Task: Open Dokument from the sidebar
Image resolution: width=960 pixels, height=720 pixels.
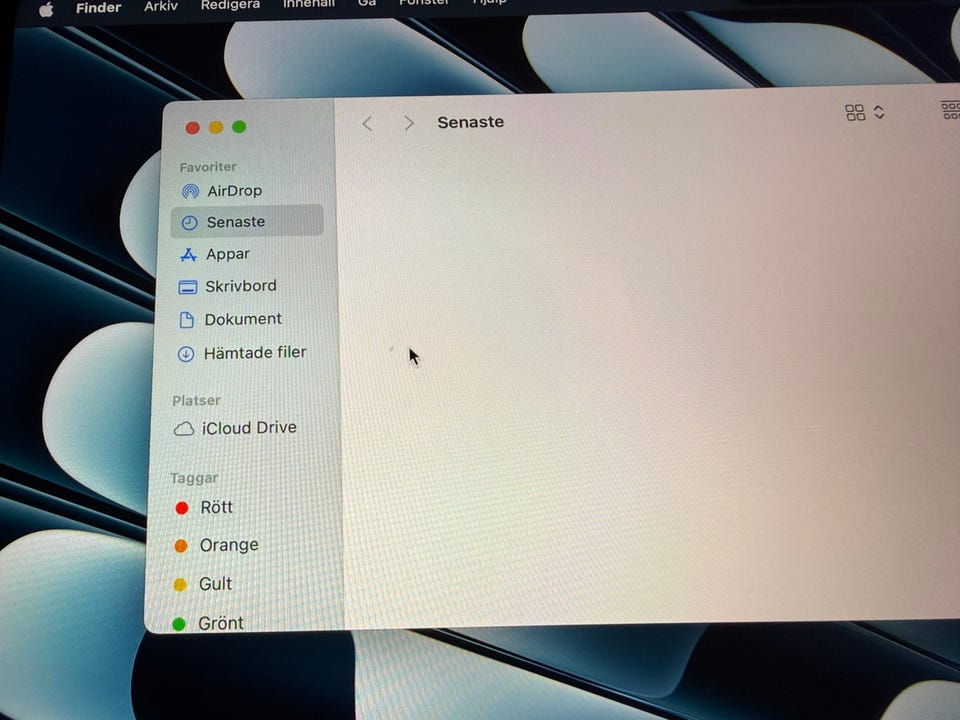Action: coord(230,319)
